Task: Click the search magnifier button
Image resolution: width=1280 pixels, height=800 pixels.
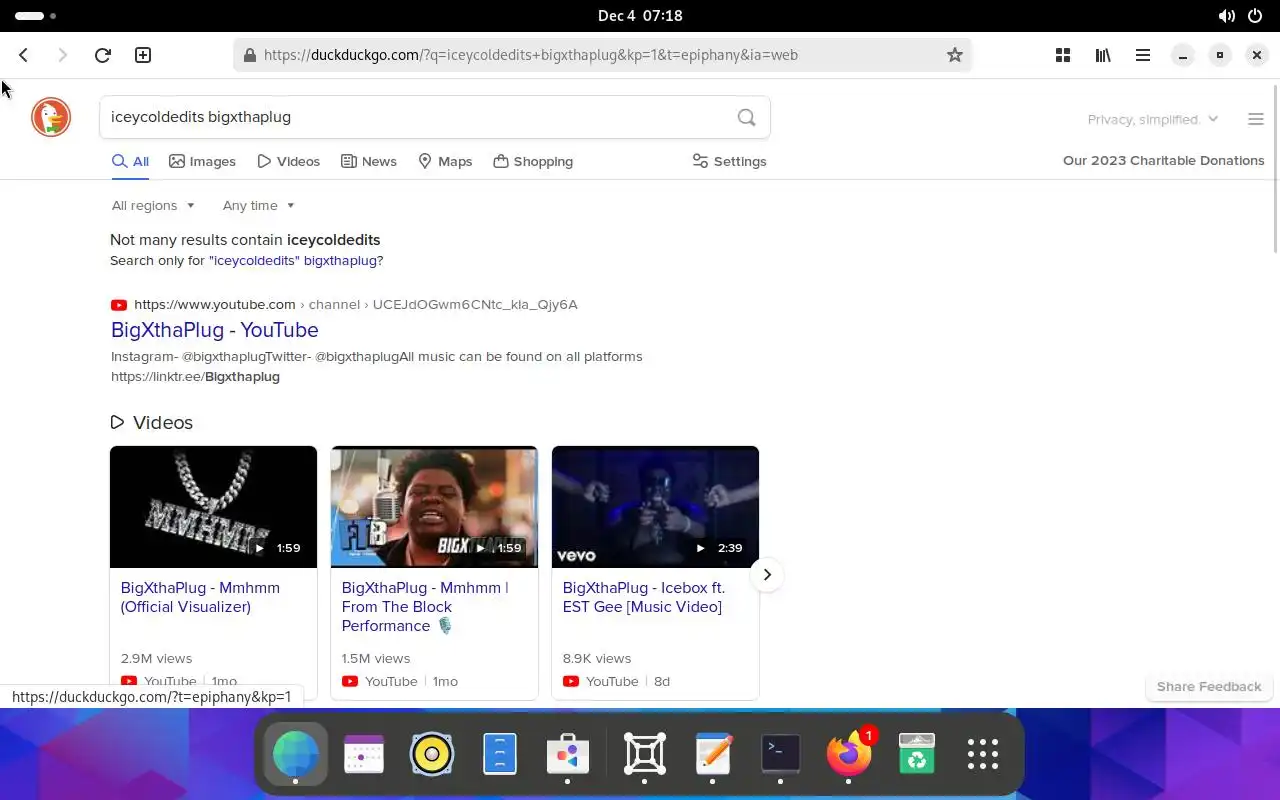Action: tap(746, 117)
